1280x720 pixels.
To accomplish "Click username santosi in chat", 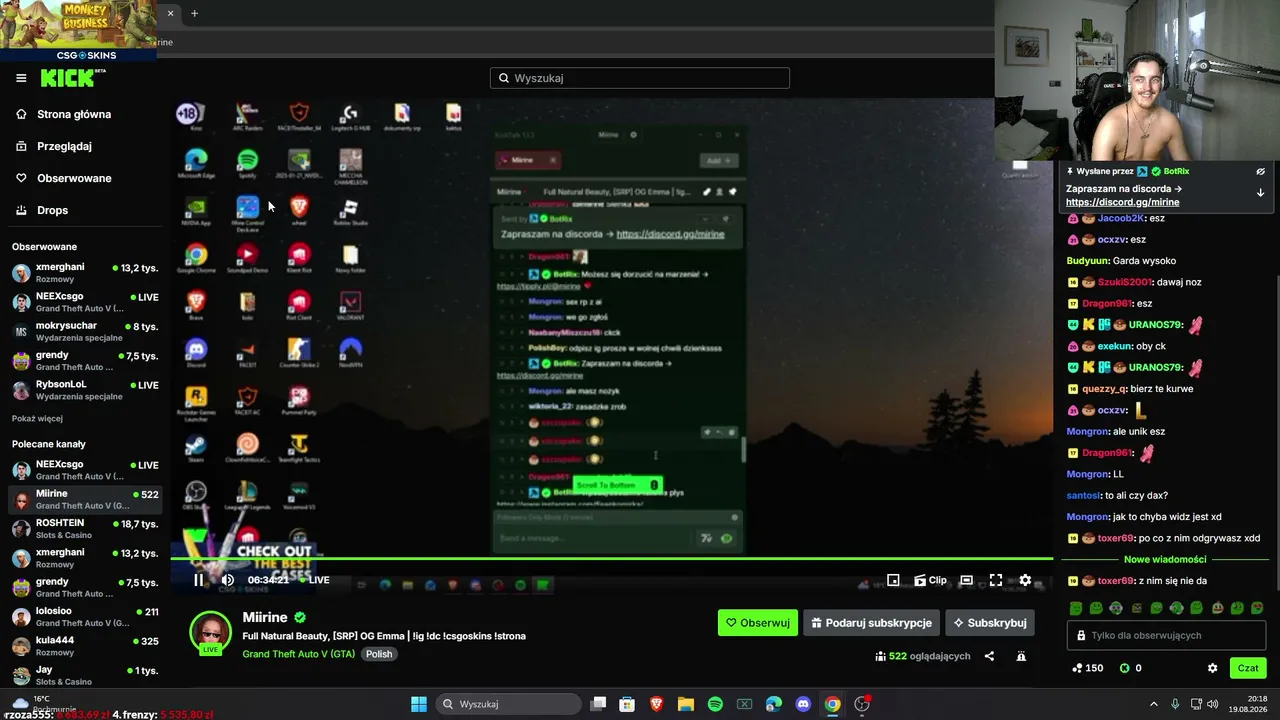I will tap(1083, 495).
